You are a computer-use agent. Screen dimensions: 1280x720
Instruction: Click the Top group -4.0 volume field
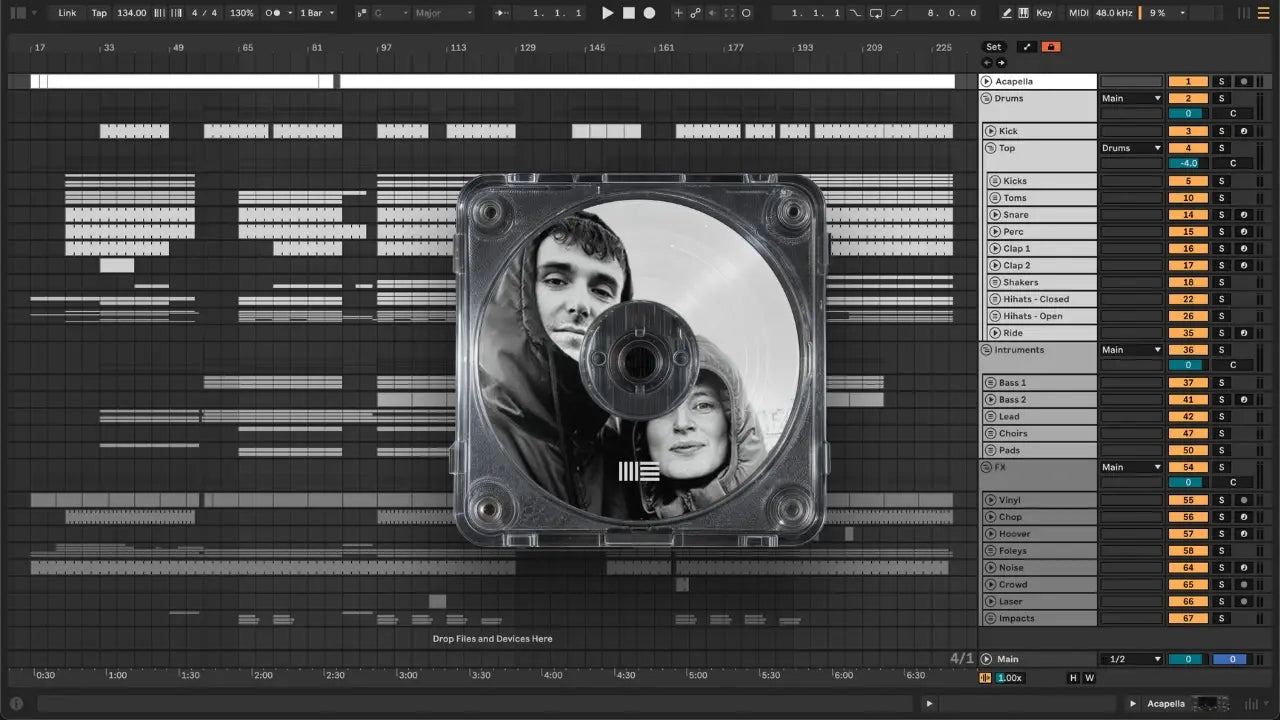coord(1188,163)
